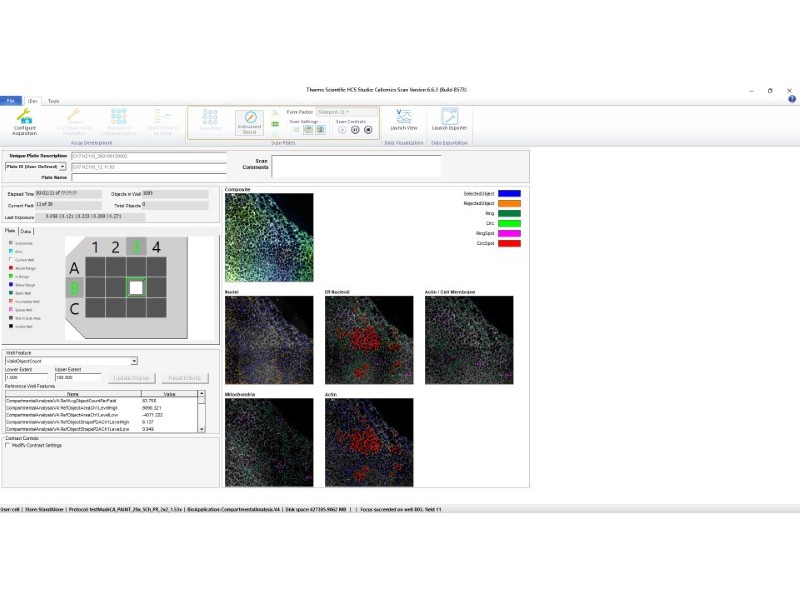Click the Update Display button

[133, 378]
